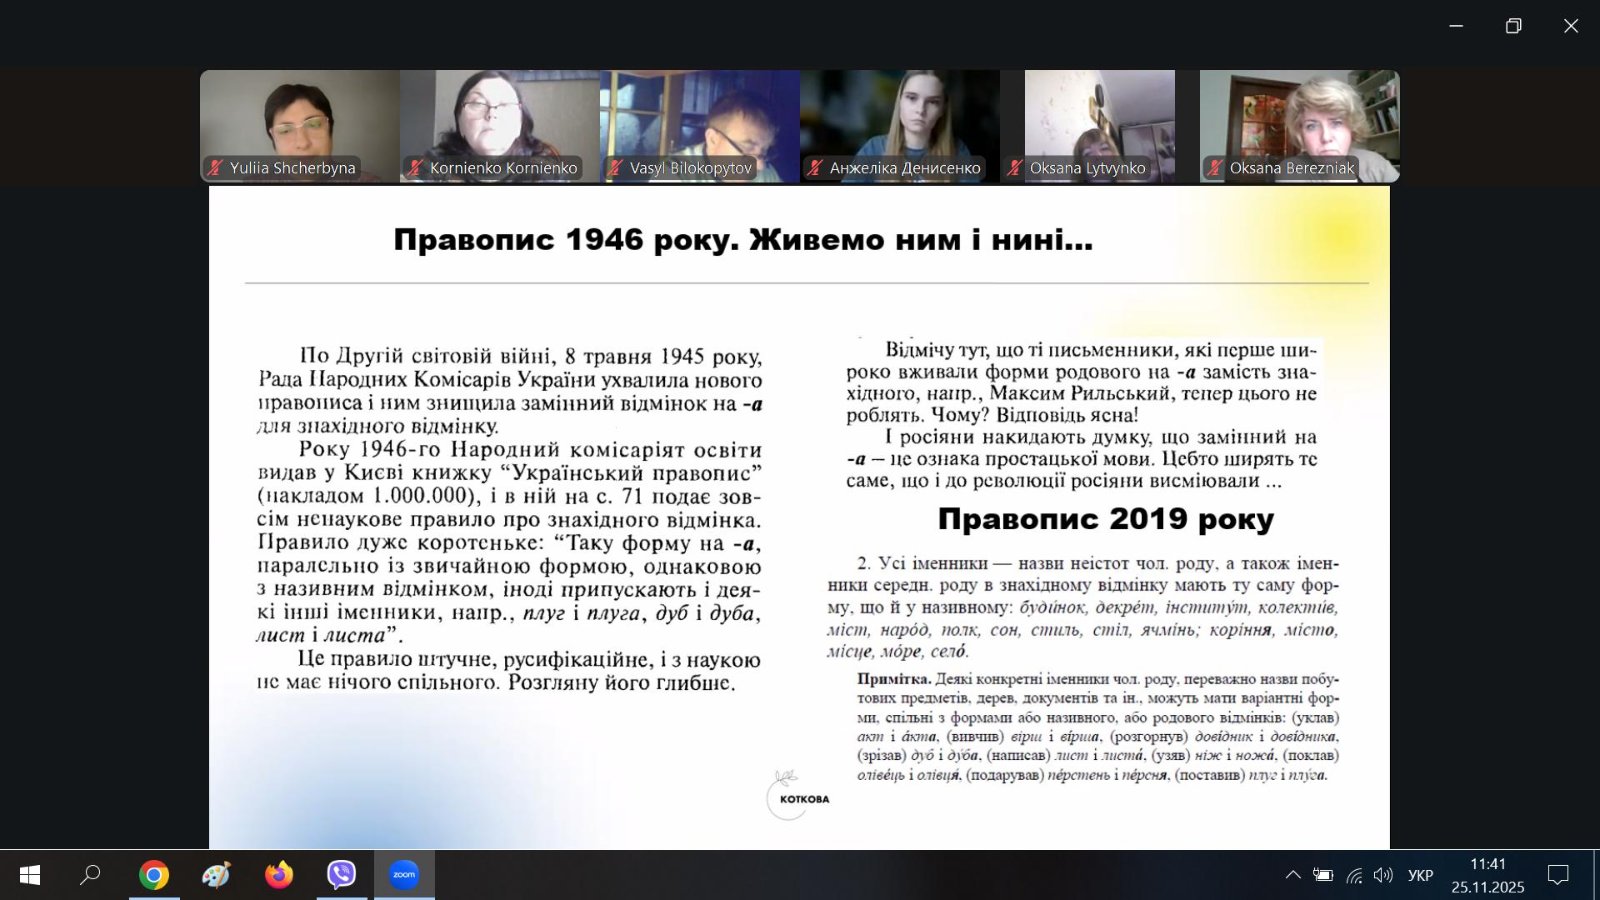This screenshot has height=900, width=1600.
Task: Switch the УКР keyboard language
Action: click(1420, 876)
